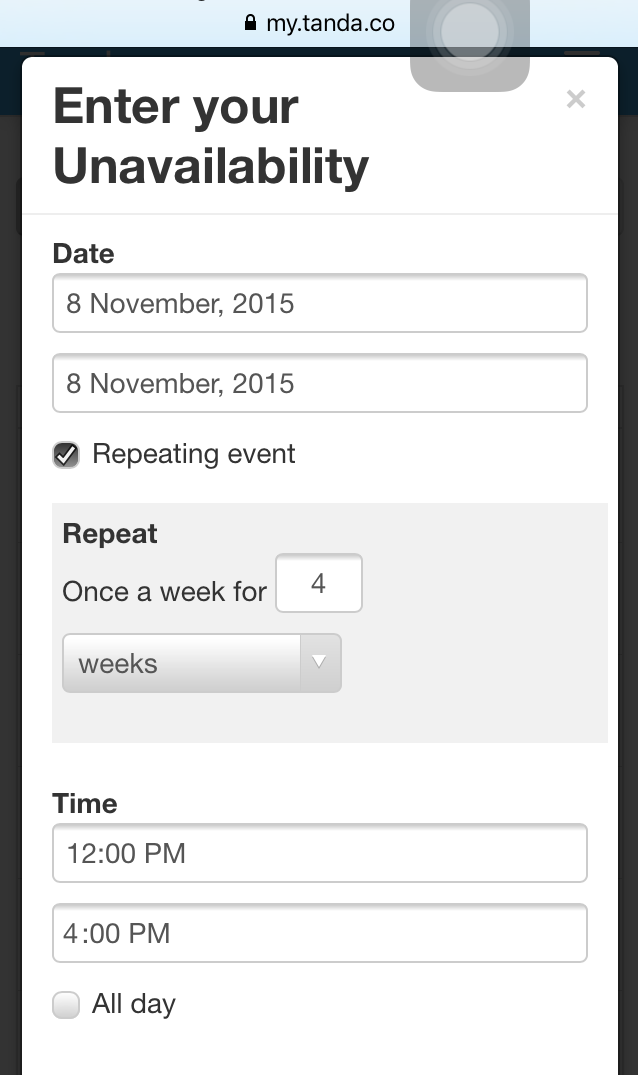The image size is (638, 1075).
Task: Tap the Time section label
Action: coord(85,804)
